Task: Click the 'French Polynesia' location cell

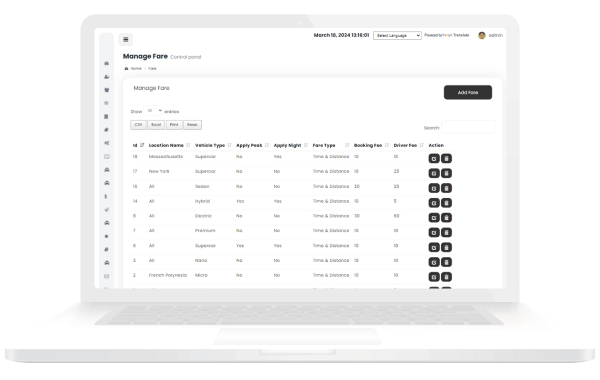Action: tap(168, 275)
